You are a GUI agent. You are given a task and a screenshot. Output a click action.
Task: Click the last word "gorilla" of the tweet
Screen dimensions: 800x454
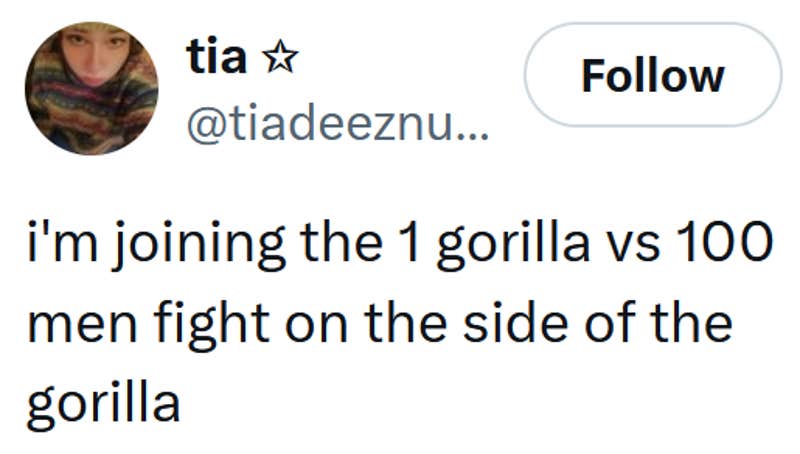click(102, 402)
